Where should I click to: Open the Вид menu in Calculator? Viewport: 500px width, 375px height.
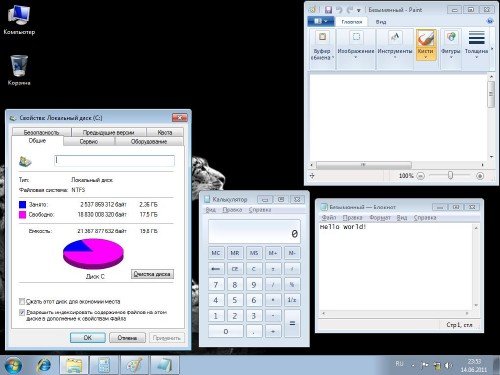tap(211, 210)
